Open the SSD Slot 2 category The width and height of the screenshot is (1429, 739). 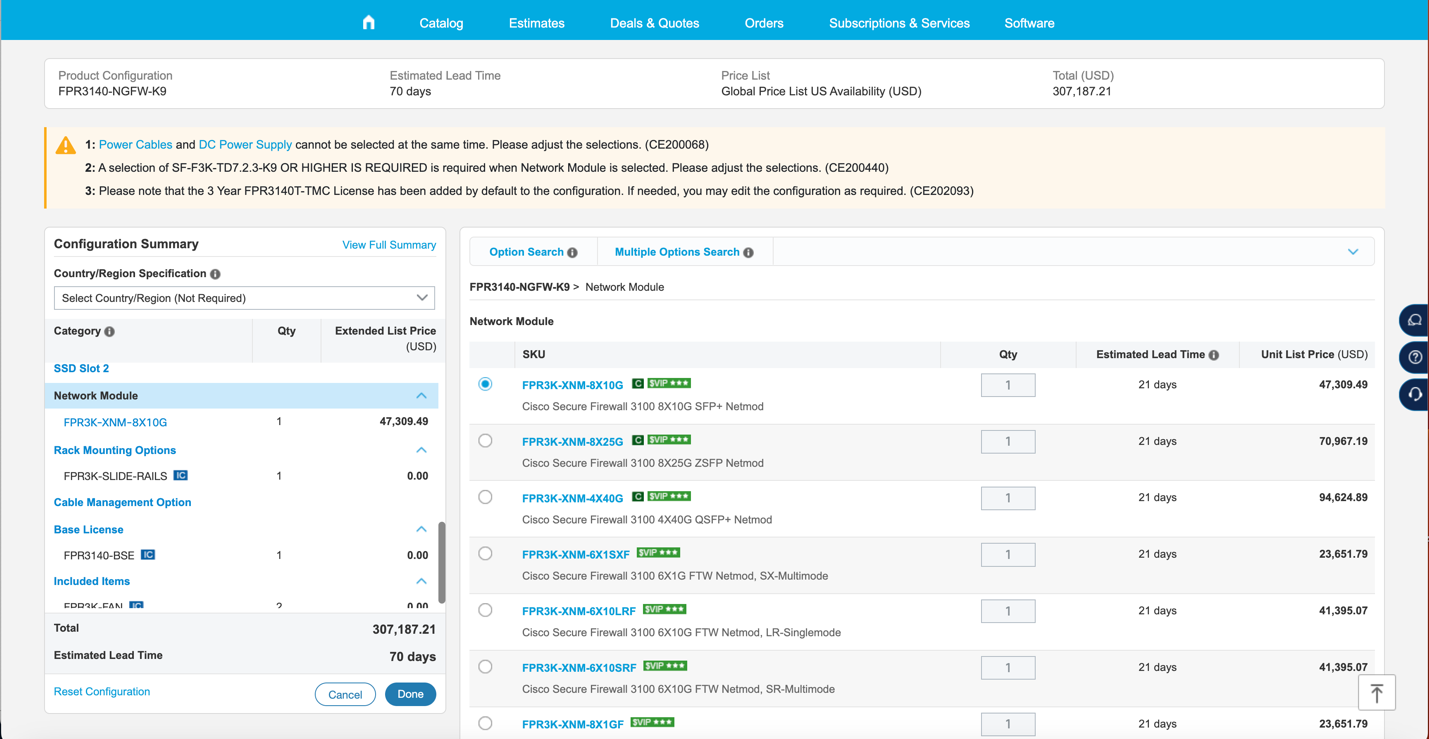pos(81,369)
